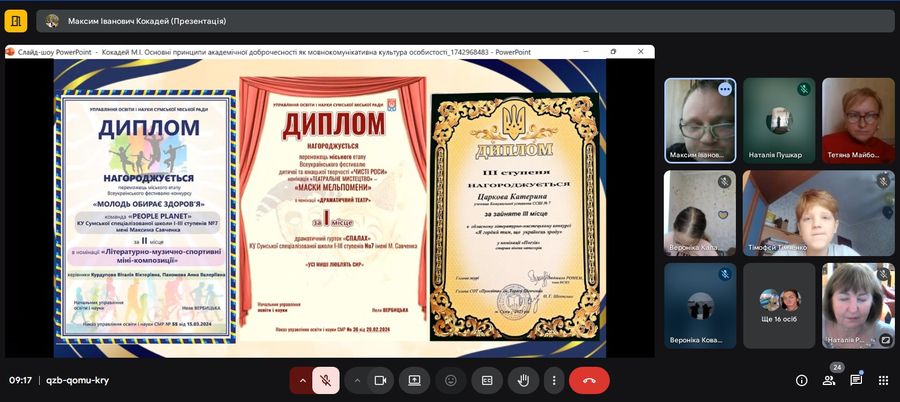This screenshot has height=402, width=900.
Task: Expand audio settings chevron
Action: (302, 380)
